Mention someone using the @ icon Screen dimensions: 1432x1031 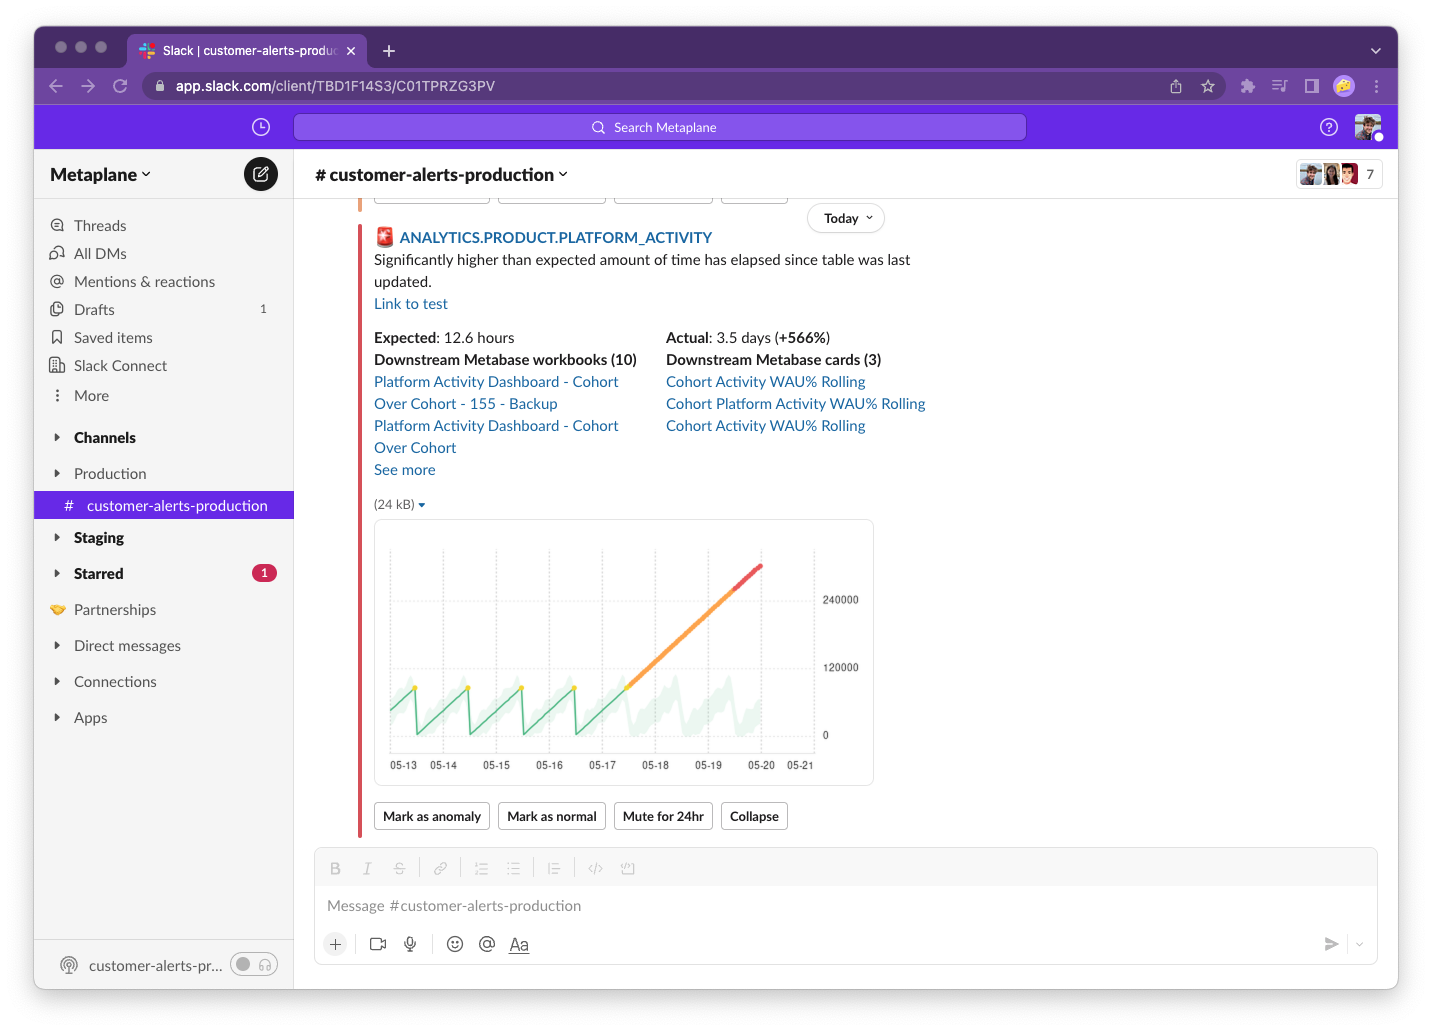[x=487, y=944]
